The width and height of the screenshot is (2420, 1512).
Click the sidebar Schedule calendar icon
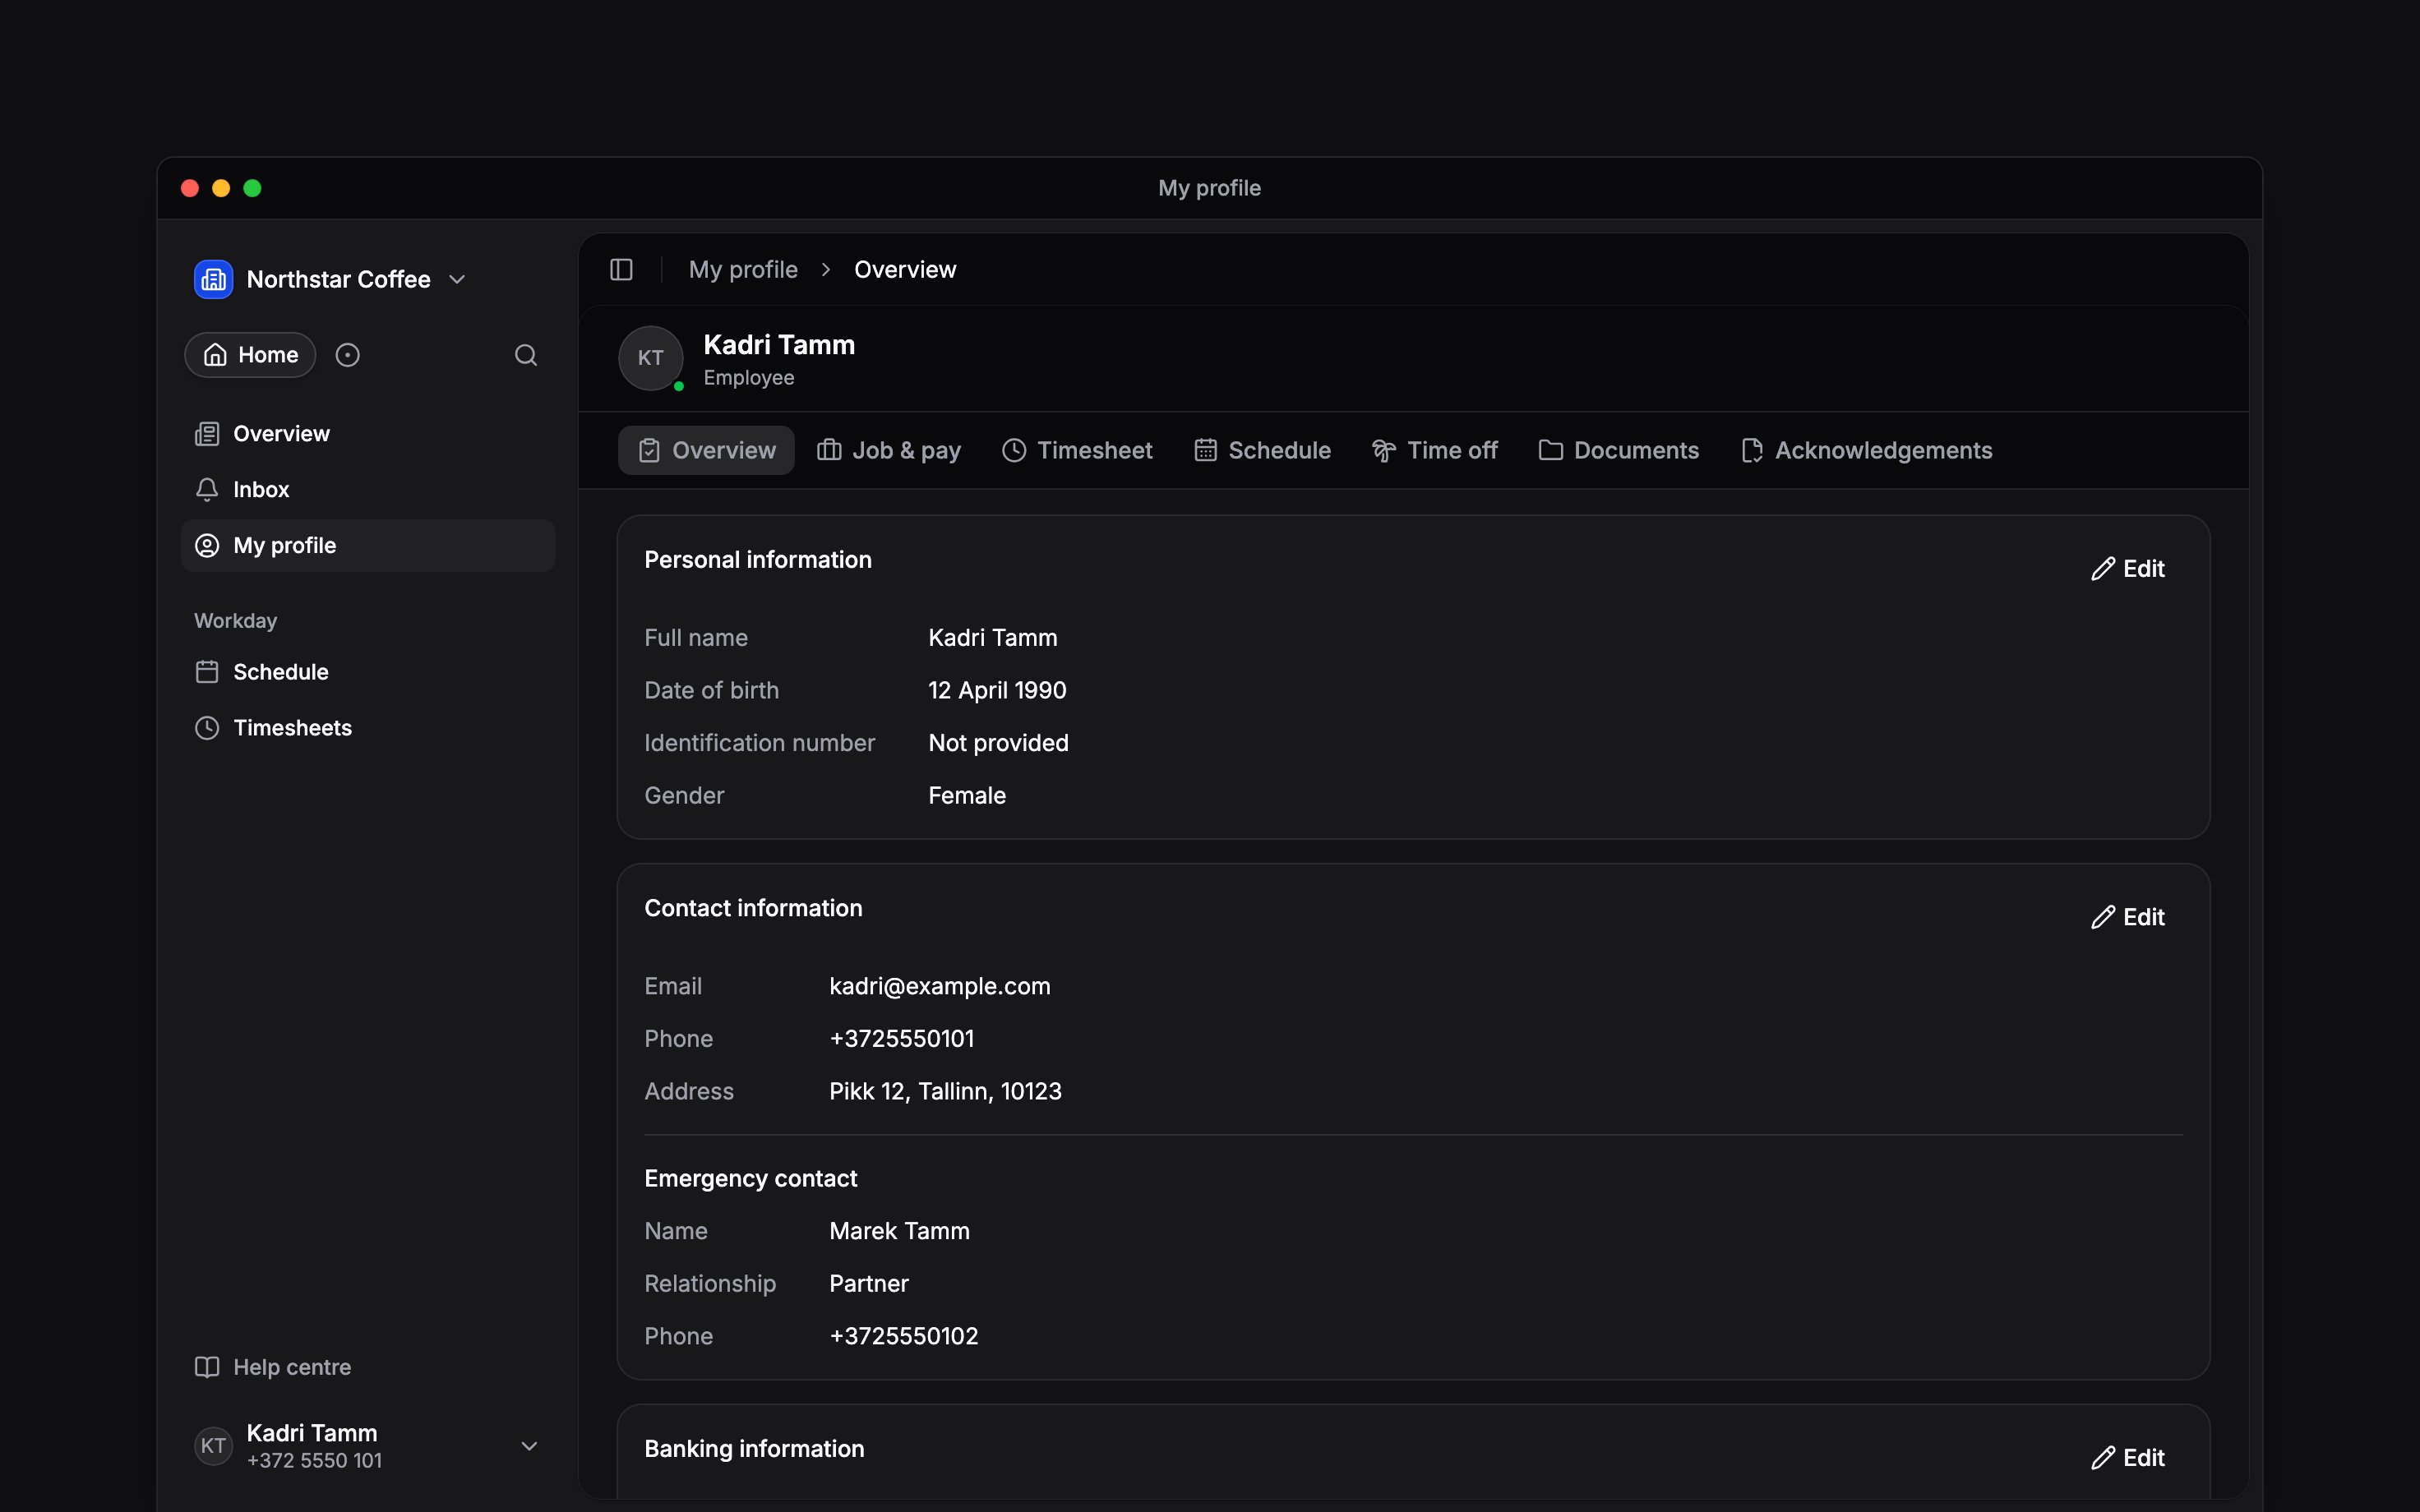point(207,672)
